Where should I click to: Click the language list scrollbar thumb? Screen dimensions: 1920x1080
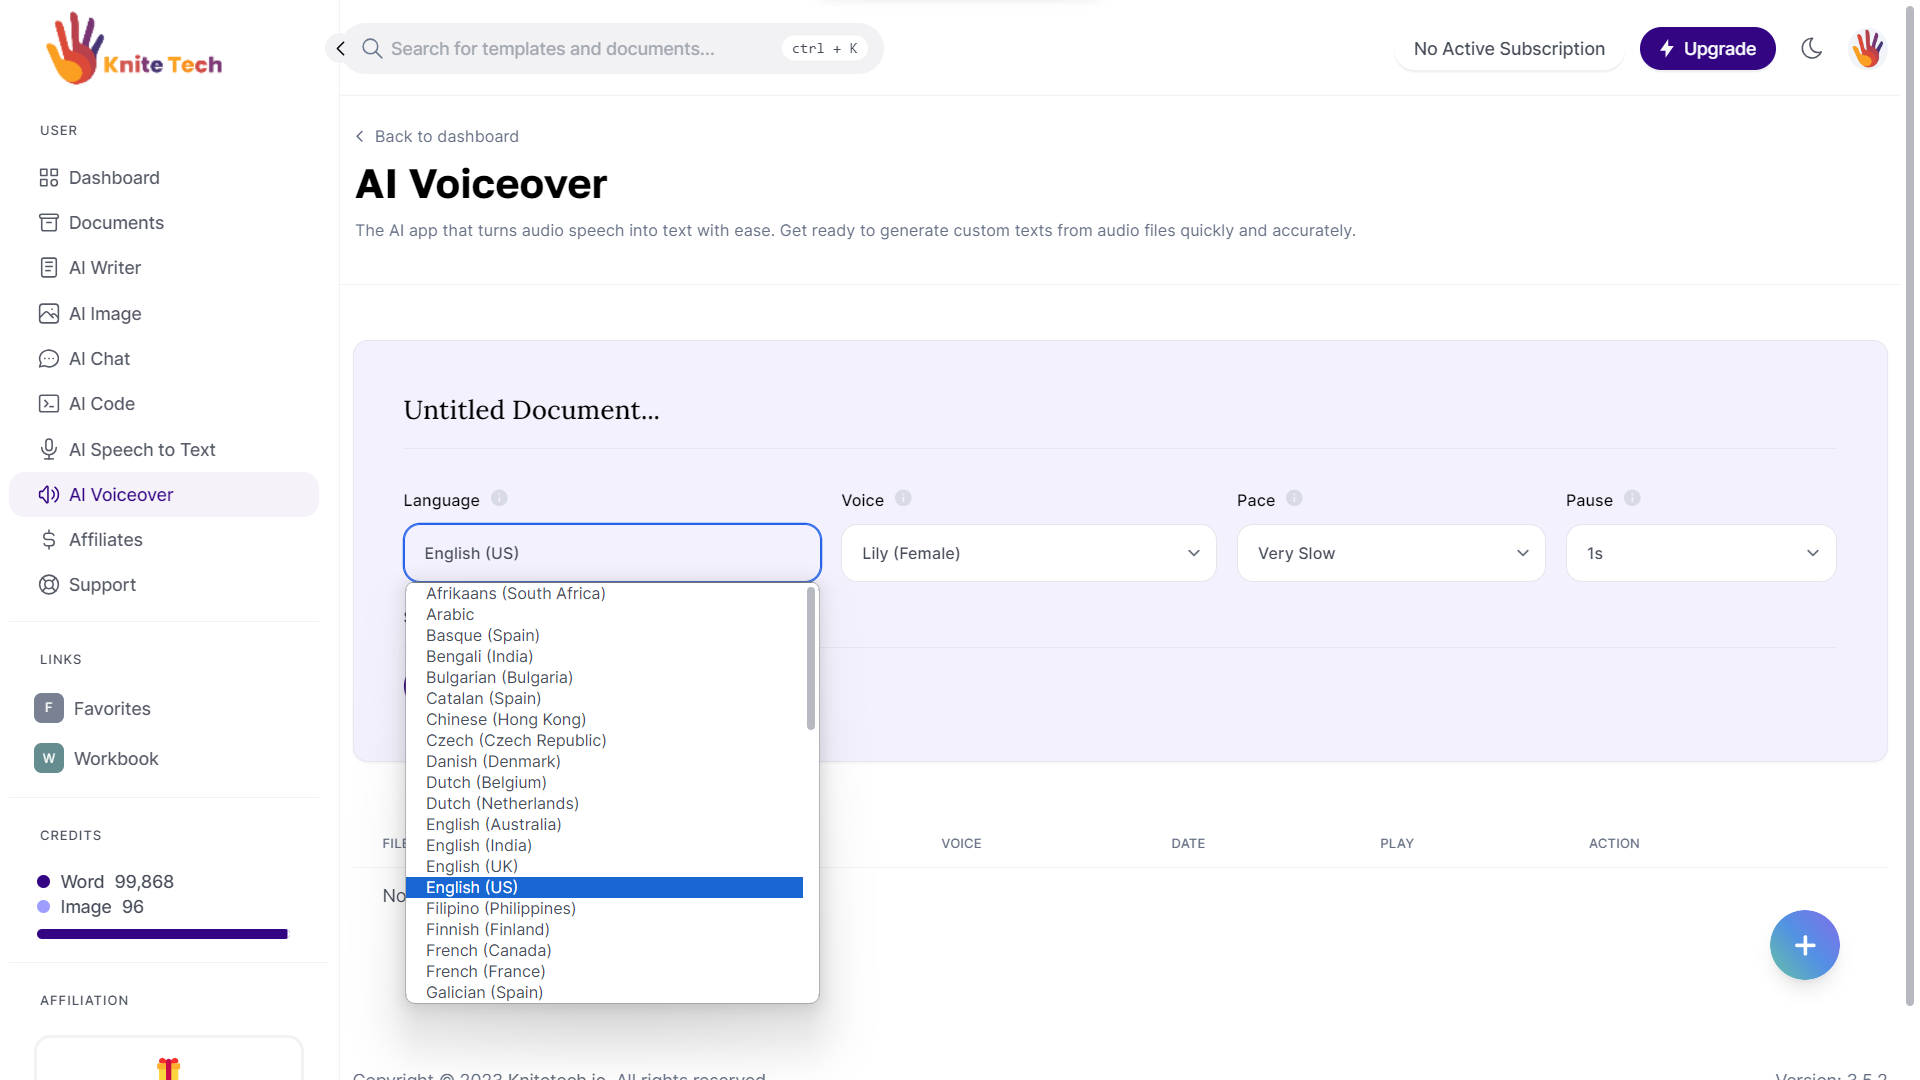click(810, 660)
